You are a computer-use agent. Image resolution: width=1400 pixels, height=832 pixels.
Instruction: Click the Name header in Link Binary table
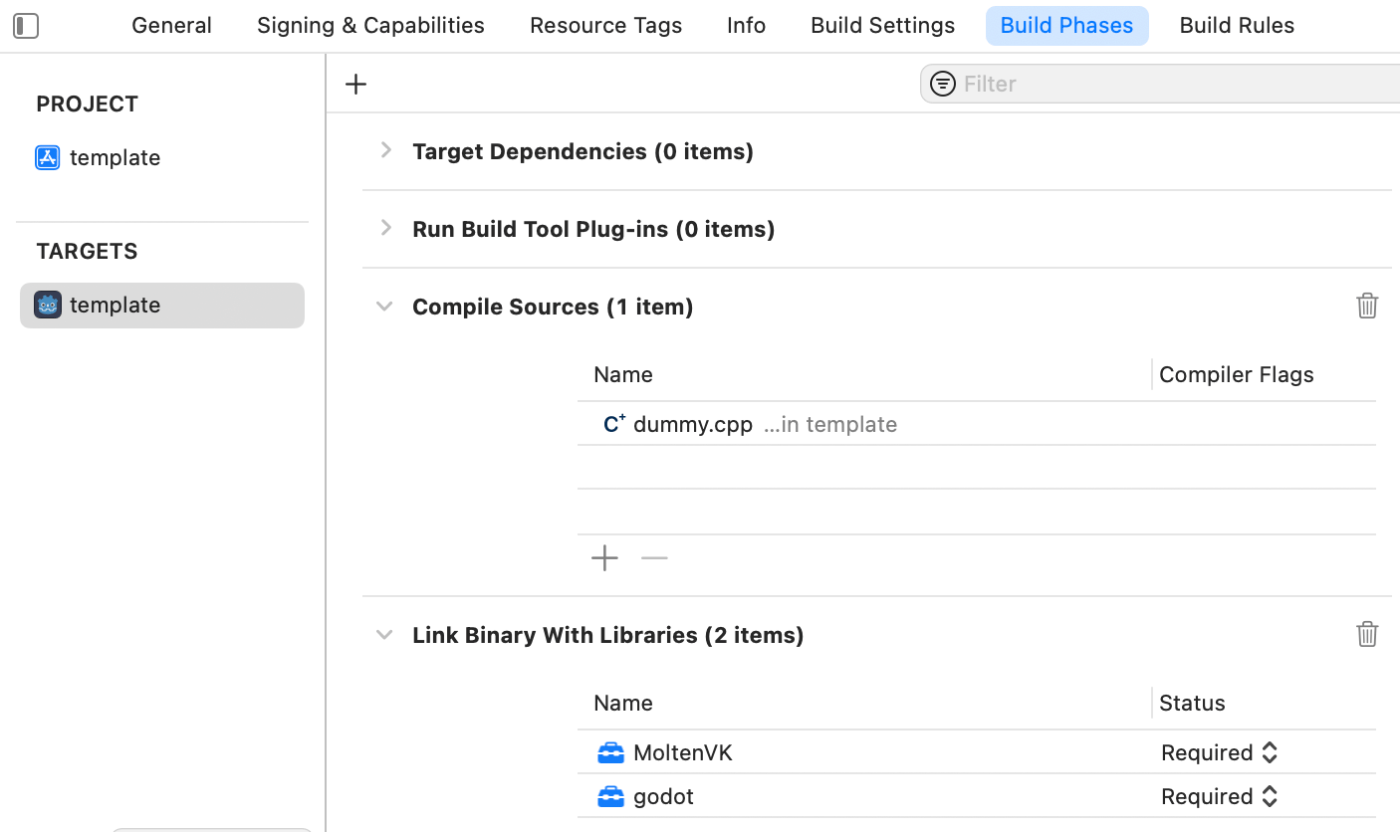pos(623,702)
